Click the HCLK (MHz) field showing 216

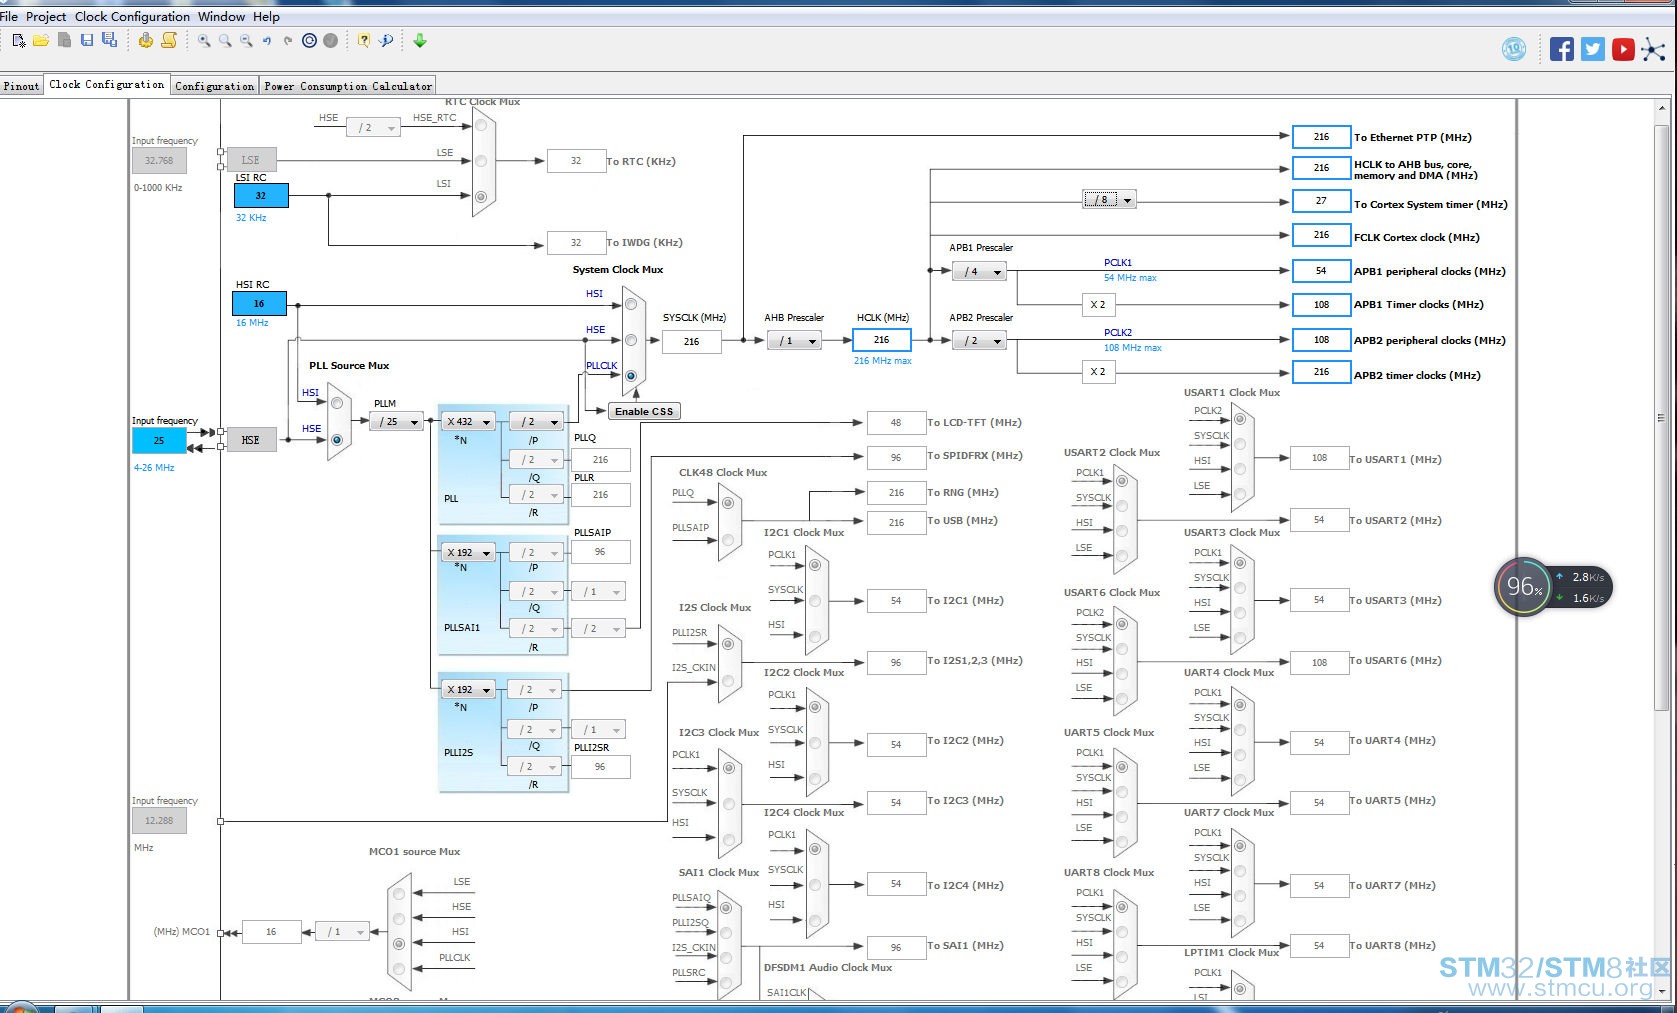[881, 340]
